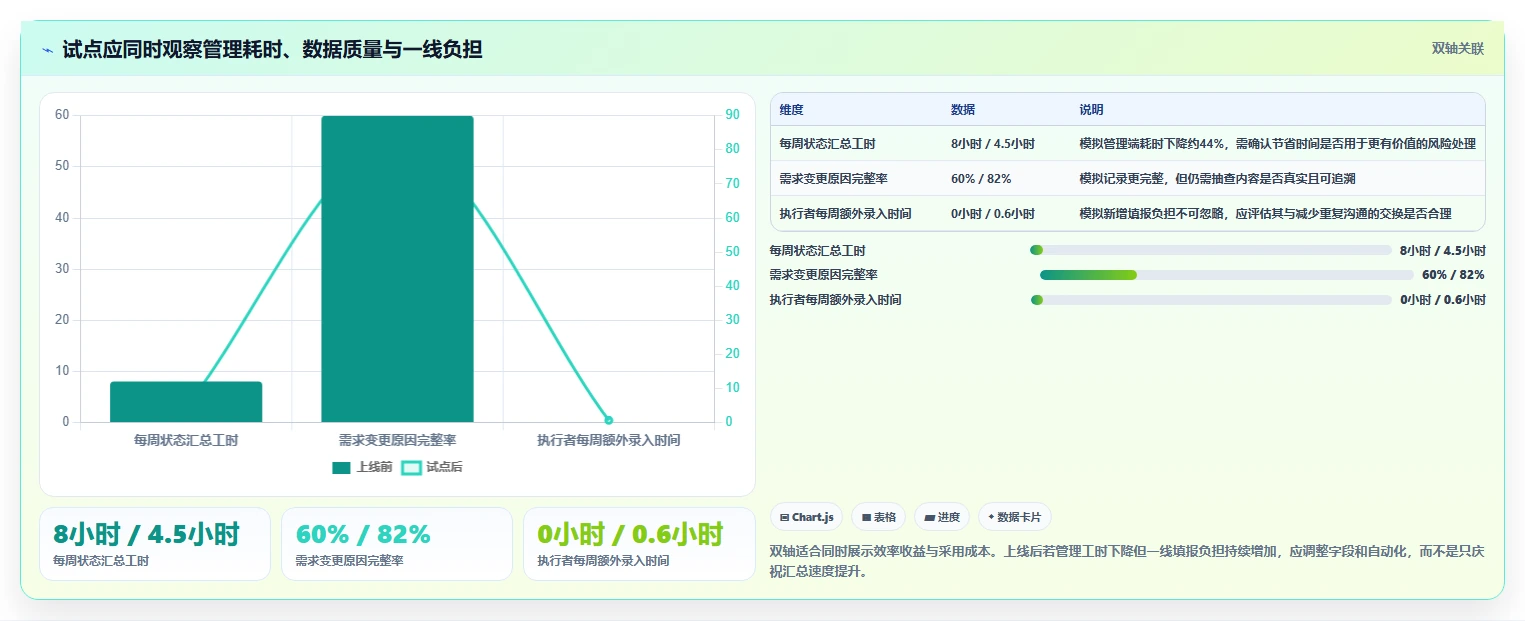1525x621 pixels.
Task: Click the summary paragraph starting 双轴适合同时展示
Action: (x=1127, y=561)
